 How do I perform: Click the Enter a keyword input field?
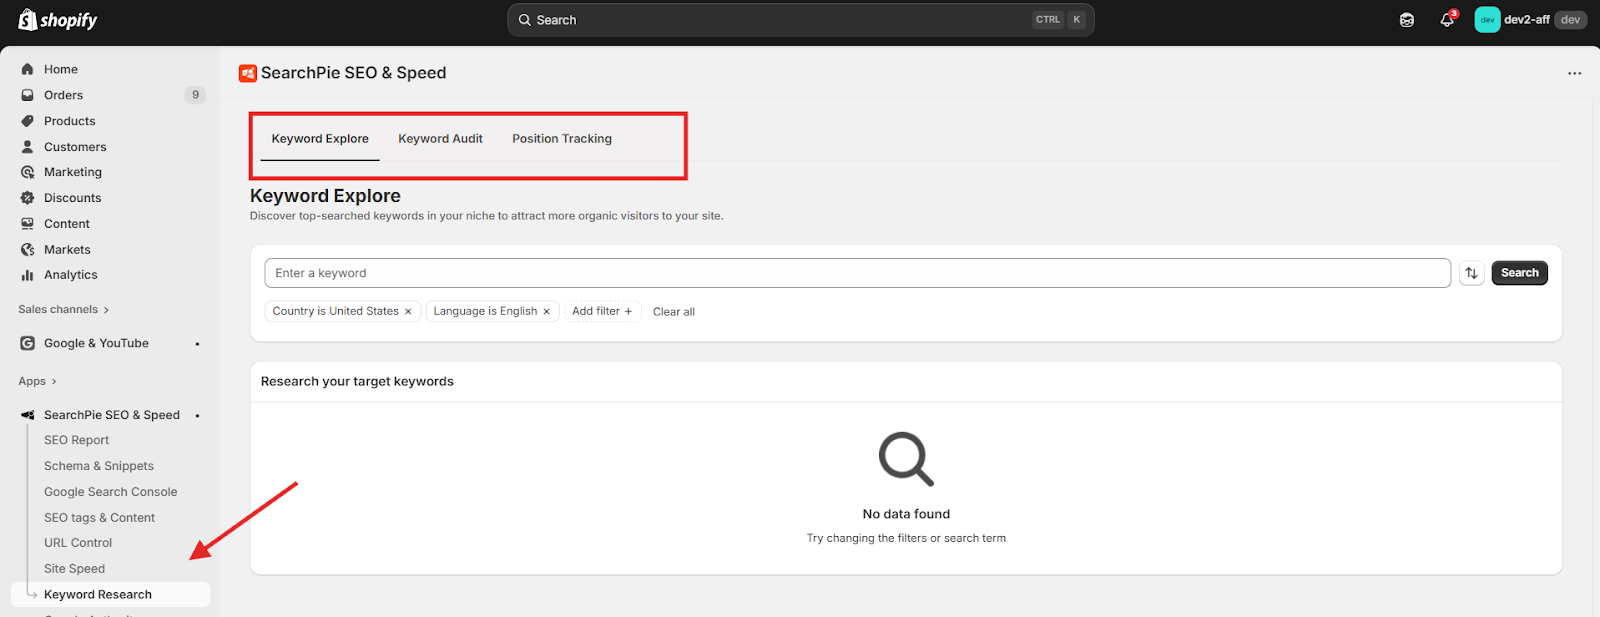point(856,273)
